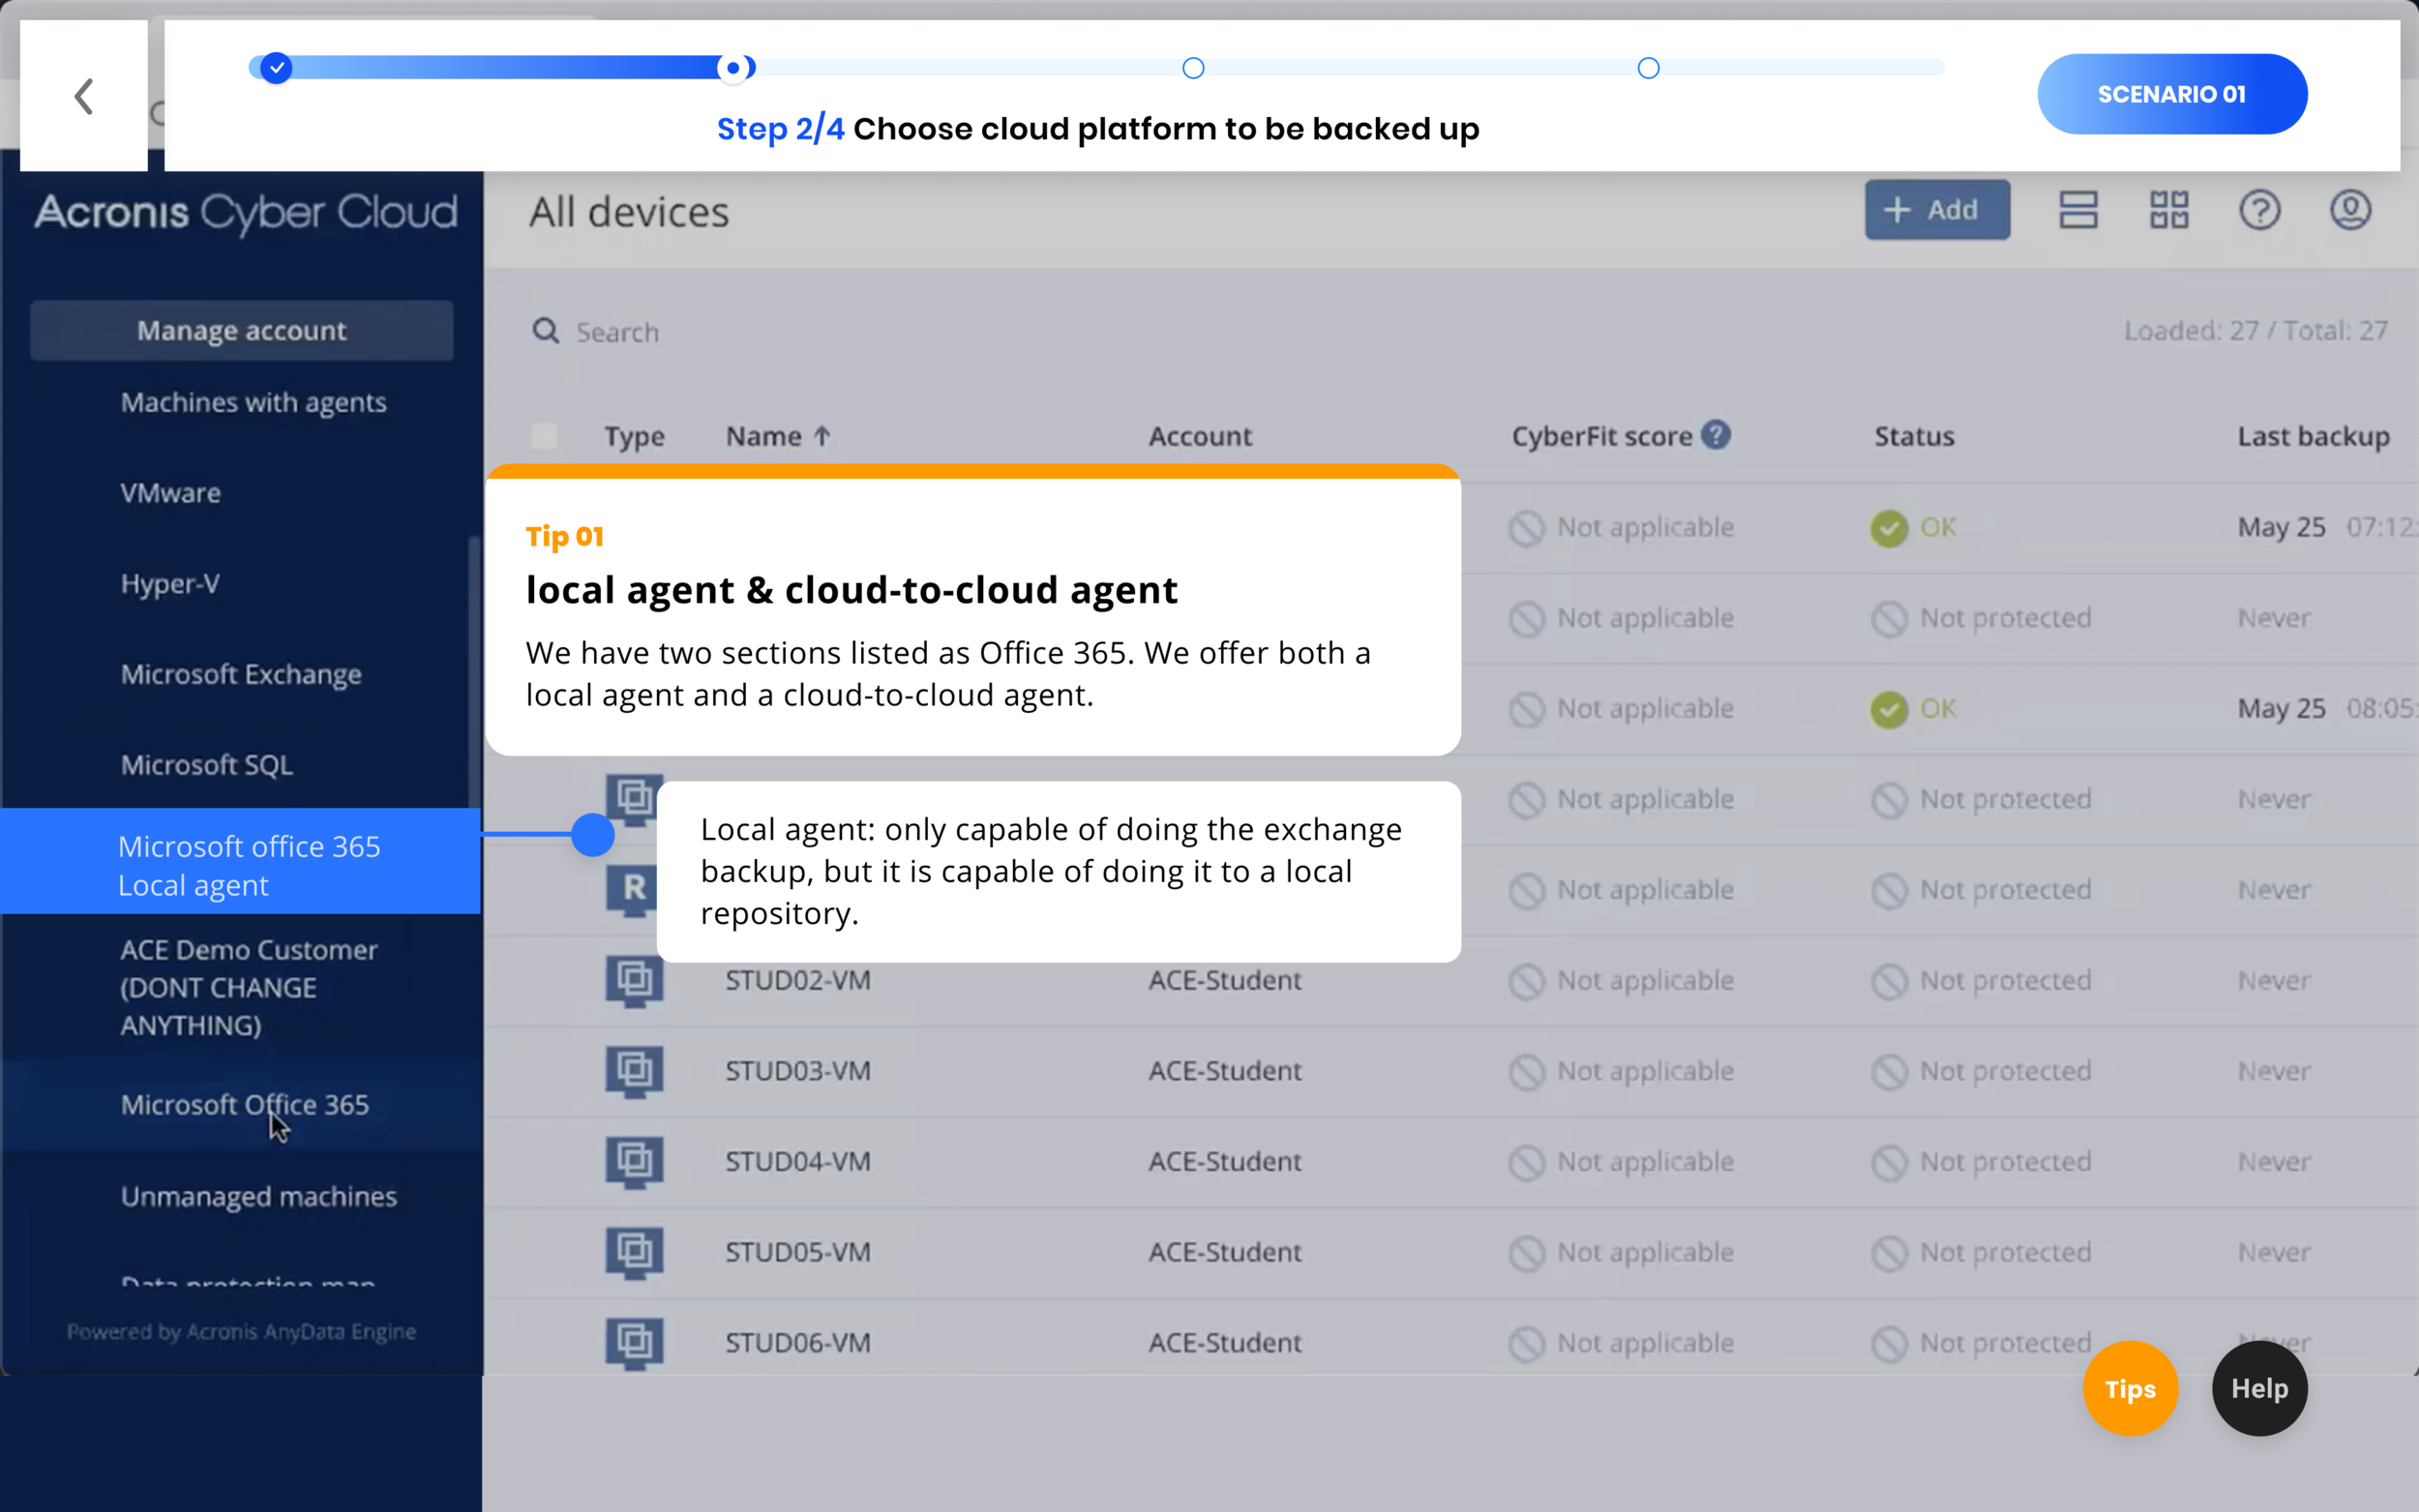Click the black Help button
The image size is (2419, 1512).
click(2258, 1388)
